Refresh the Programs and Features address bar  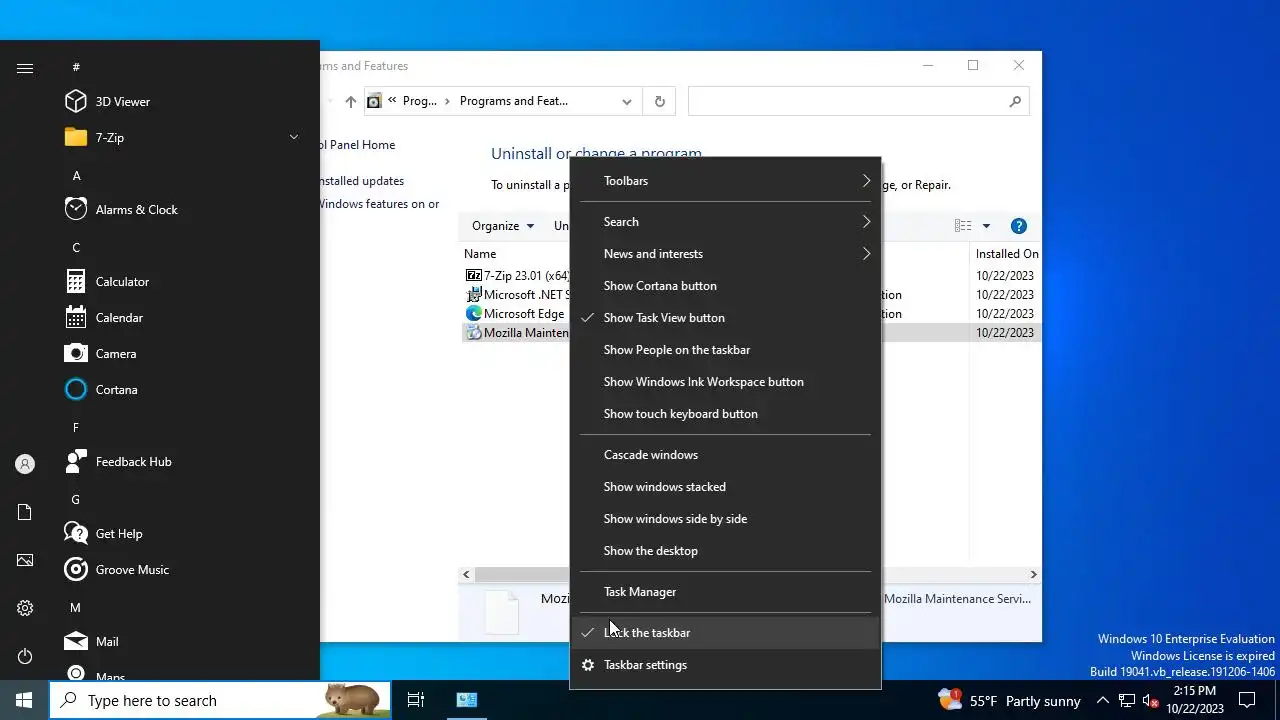(659, 101)
